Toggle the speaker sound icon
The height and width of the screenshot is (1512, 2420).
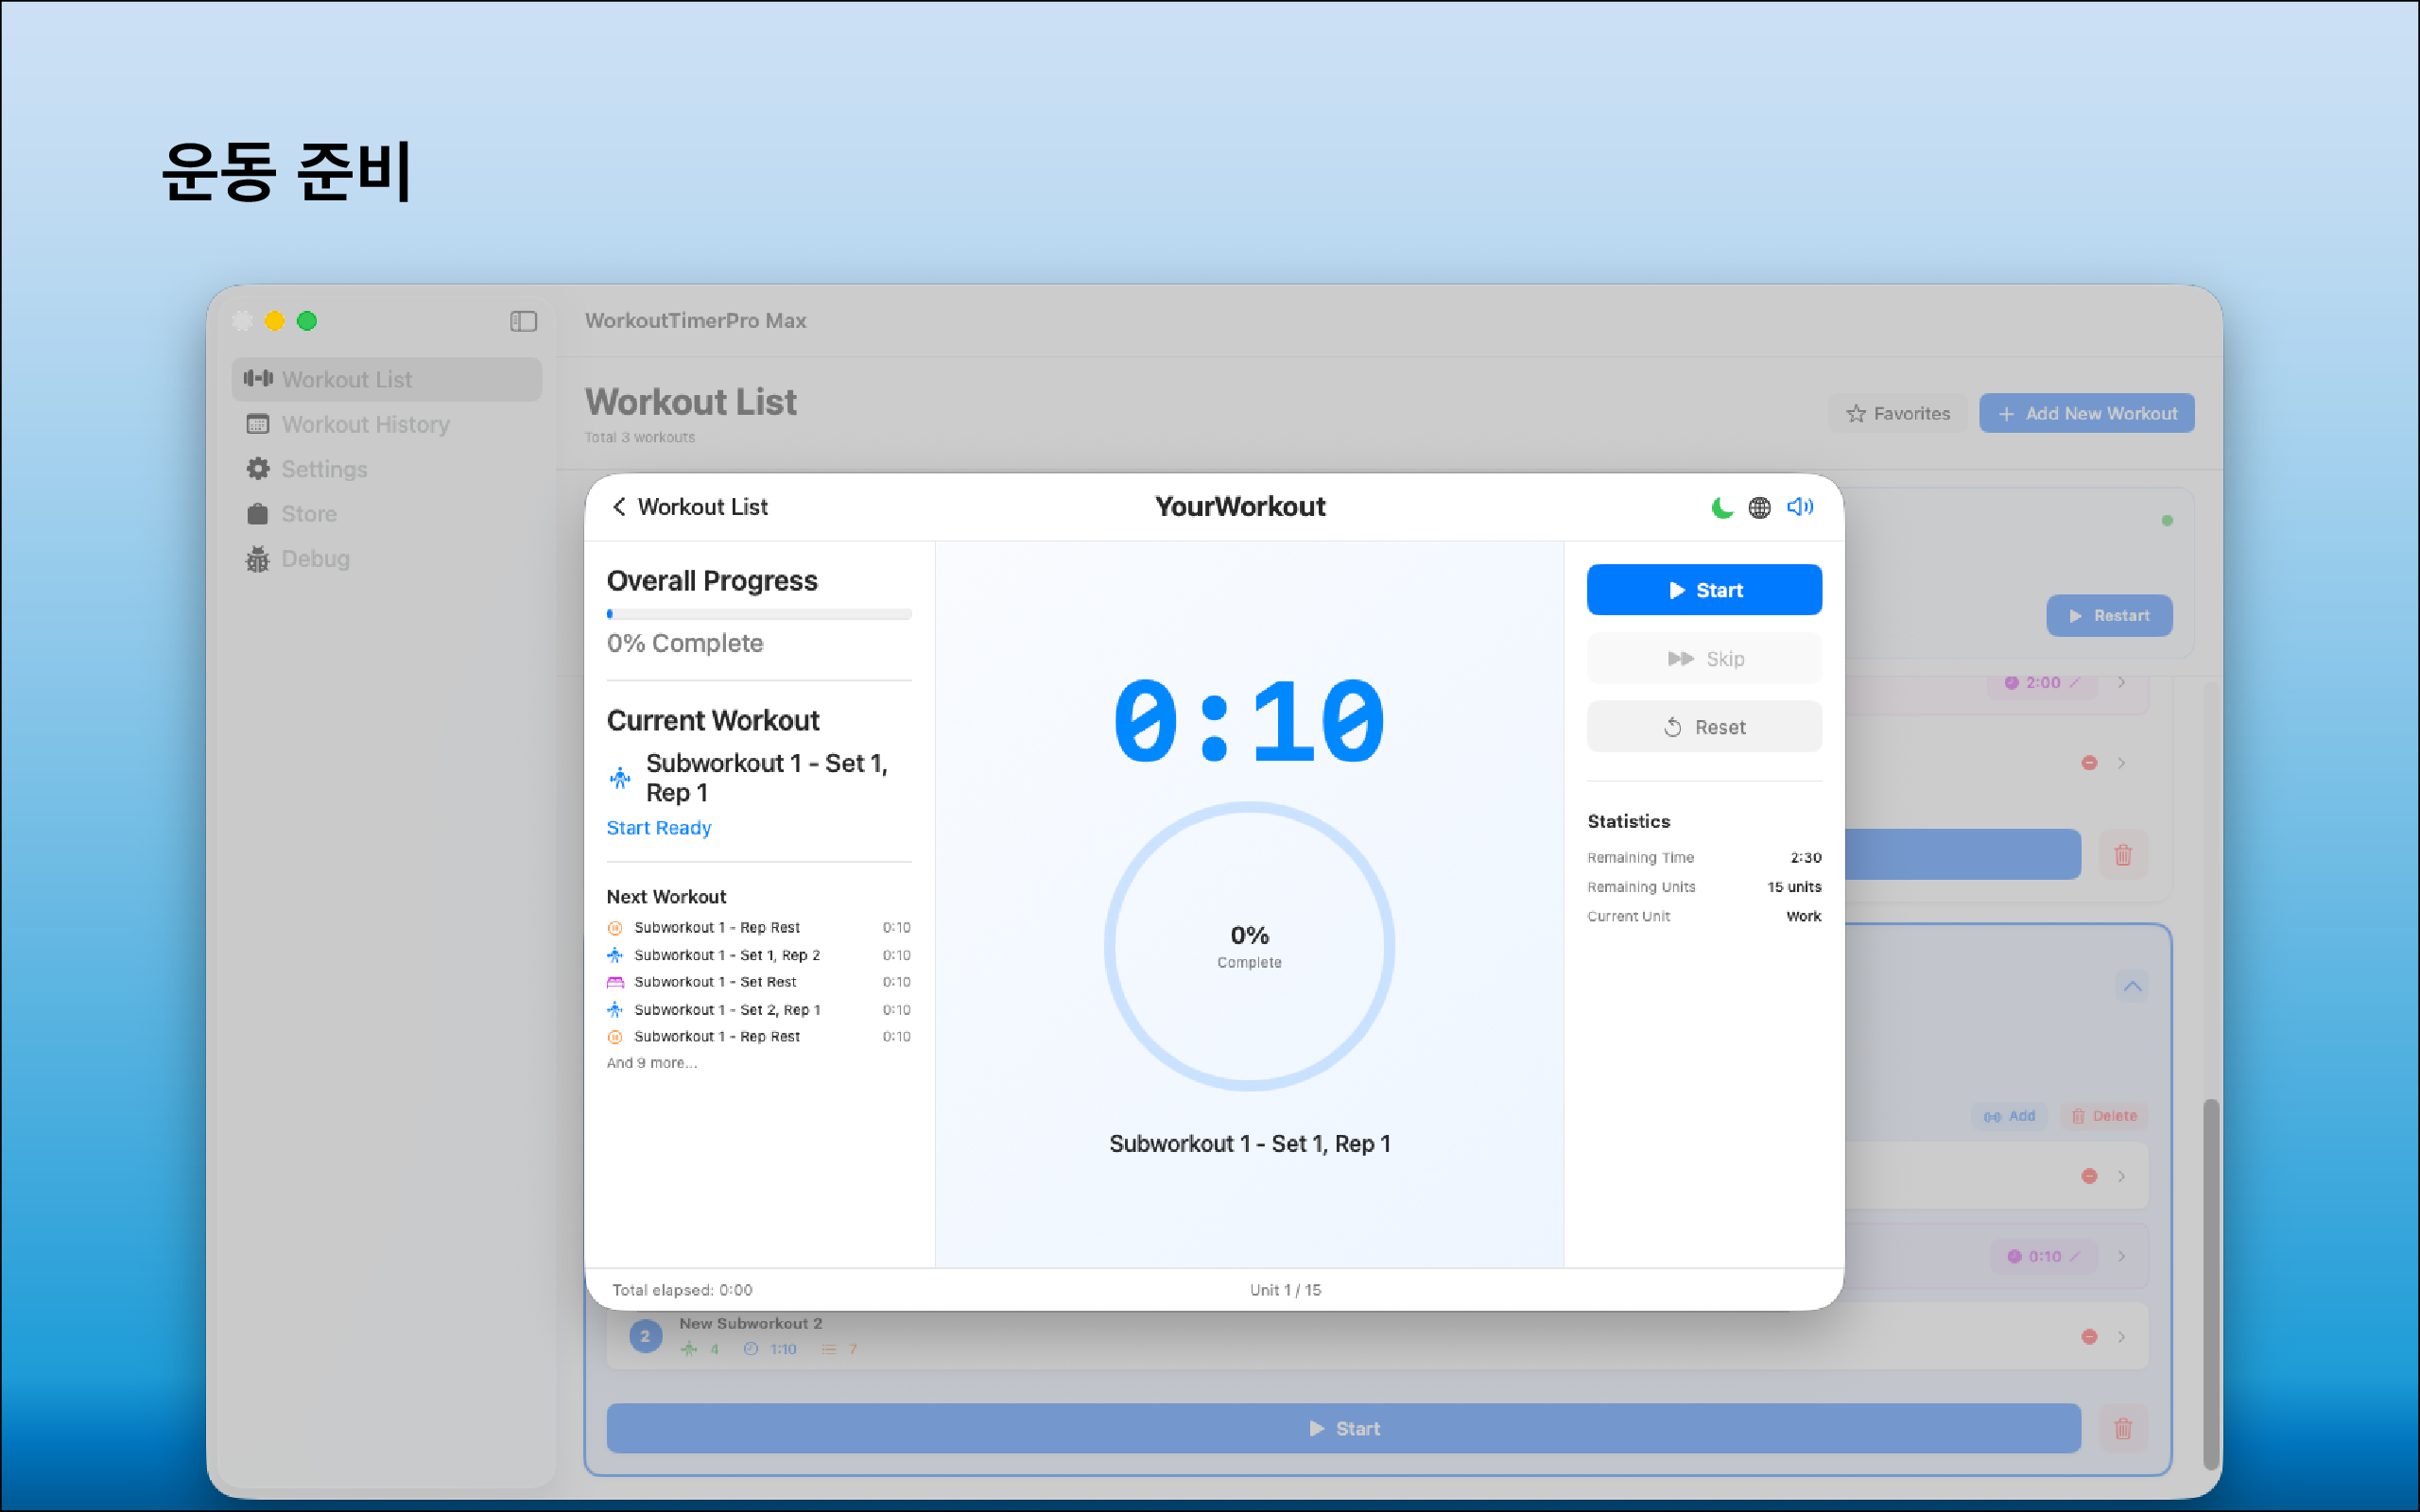1799,507
